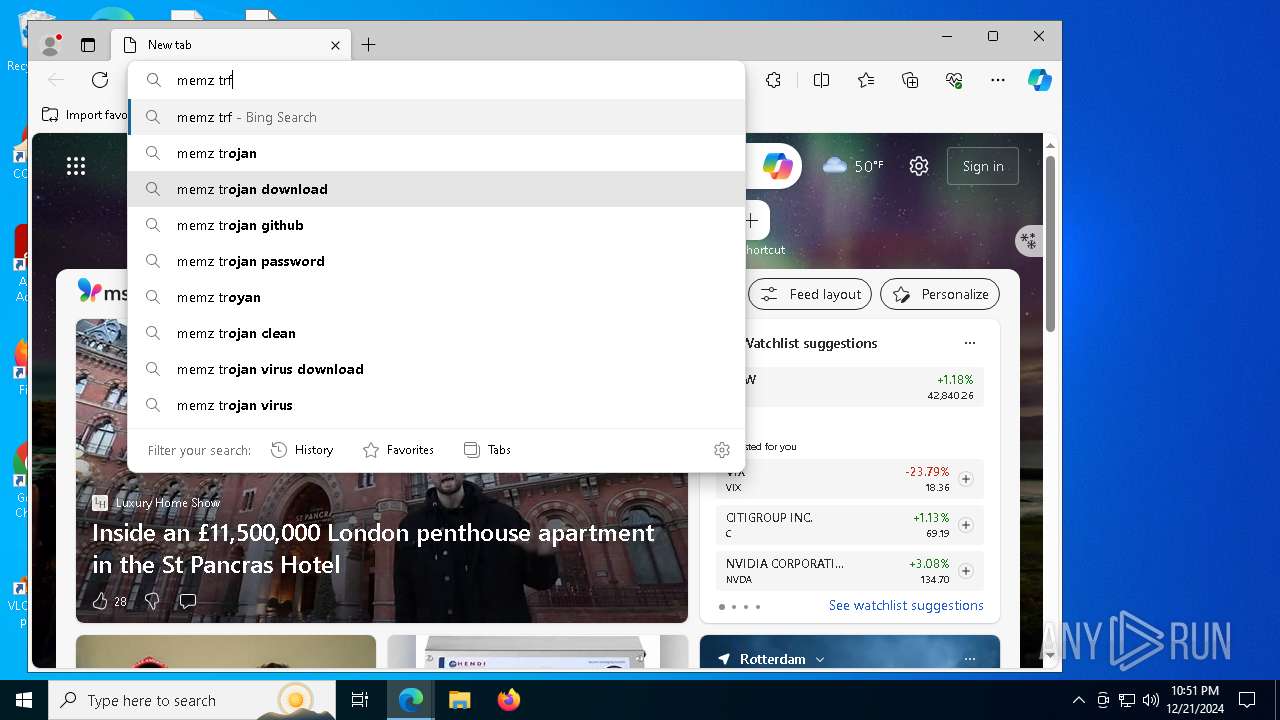This screenshot has width=1280, height=720.
Task: Click the Personalize button
Action: (x=940, y=294)
